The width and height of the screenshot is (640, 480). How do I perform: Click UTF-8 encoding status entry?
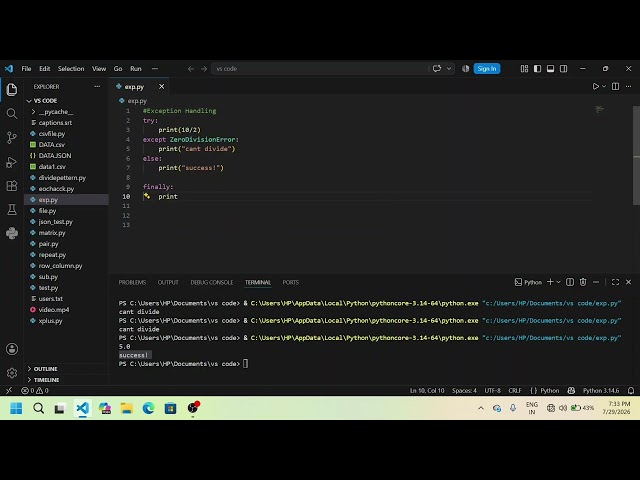492,391
